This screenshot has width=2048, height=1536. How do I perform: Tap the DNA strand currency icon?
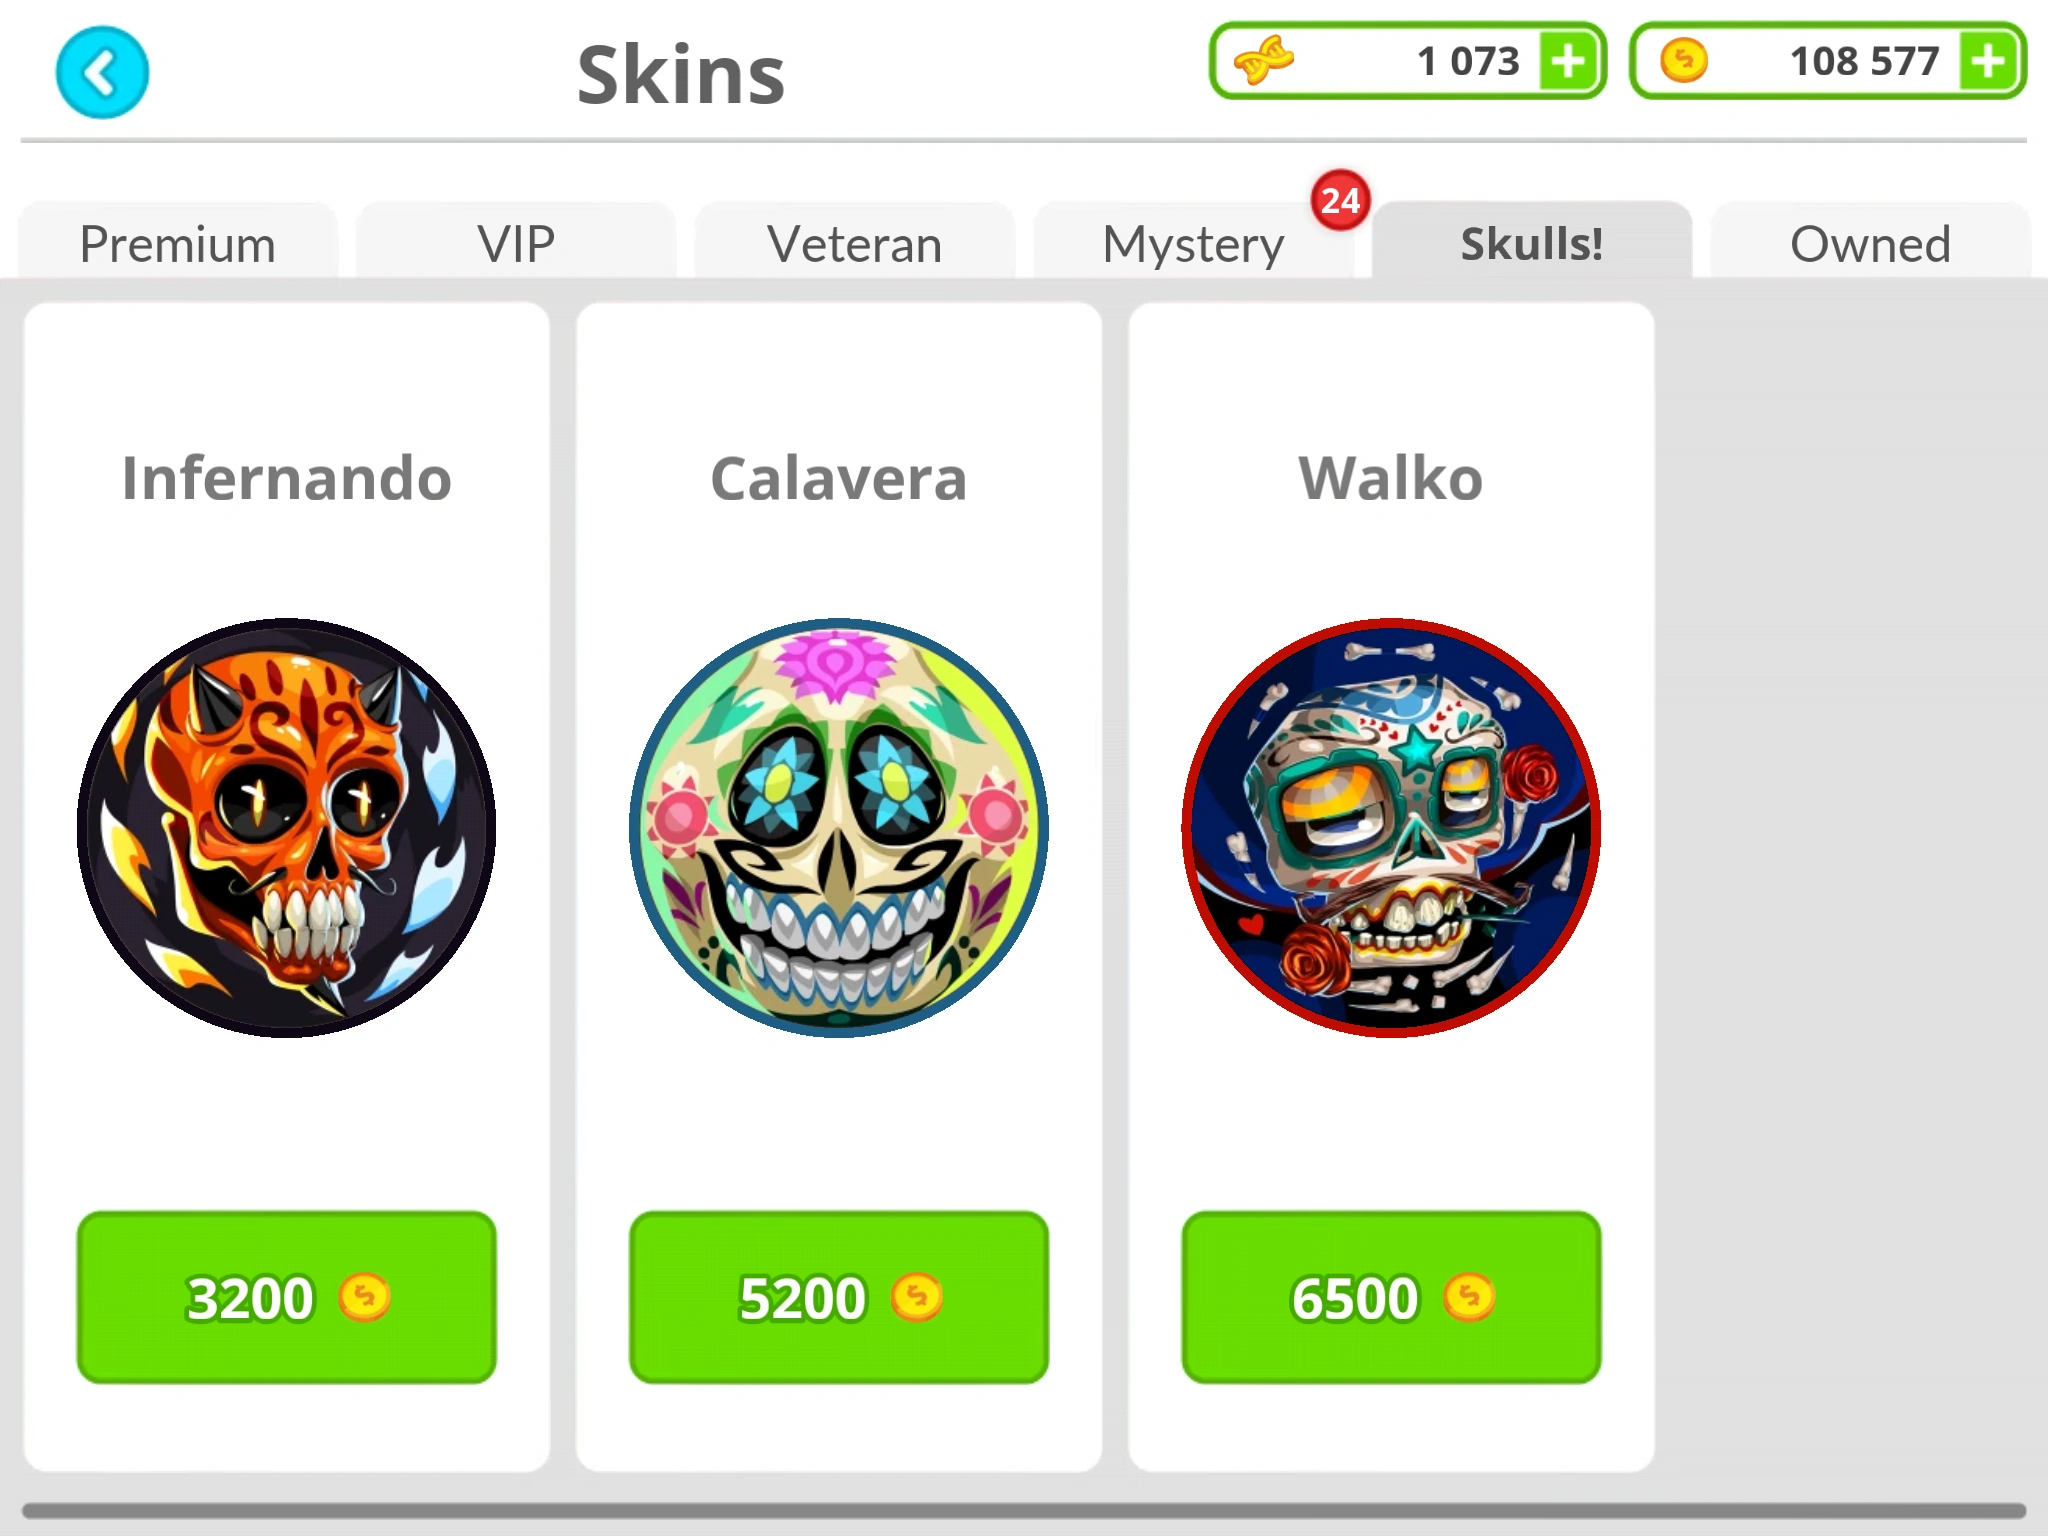pos(1263,61)
